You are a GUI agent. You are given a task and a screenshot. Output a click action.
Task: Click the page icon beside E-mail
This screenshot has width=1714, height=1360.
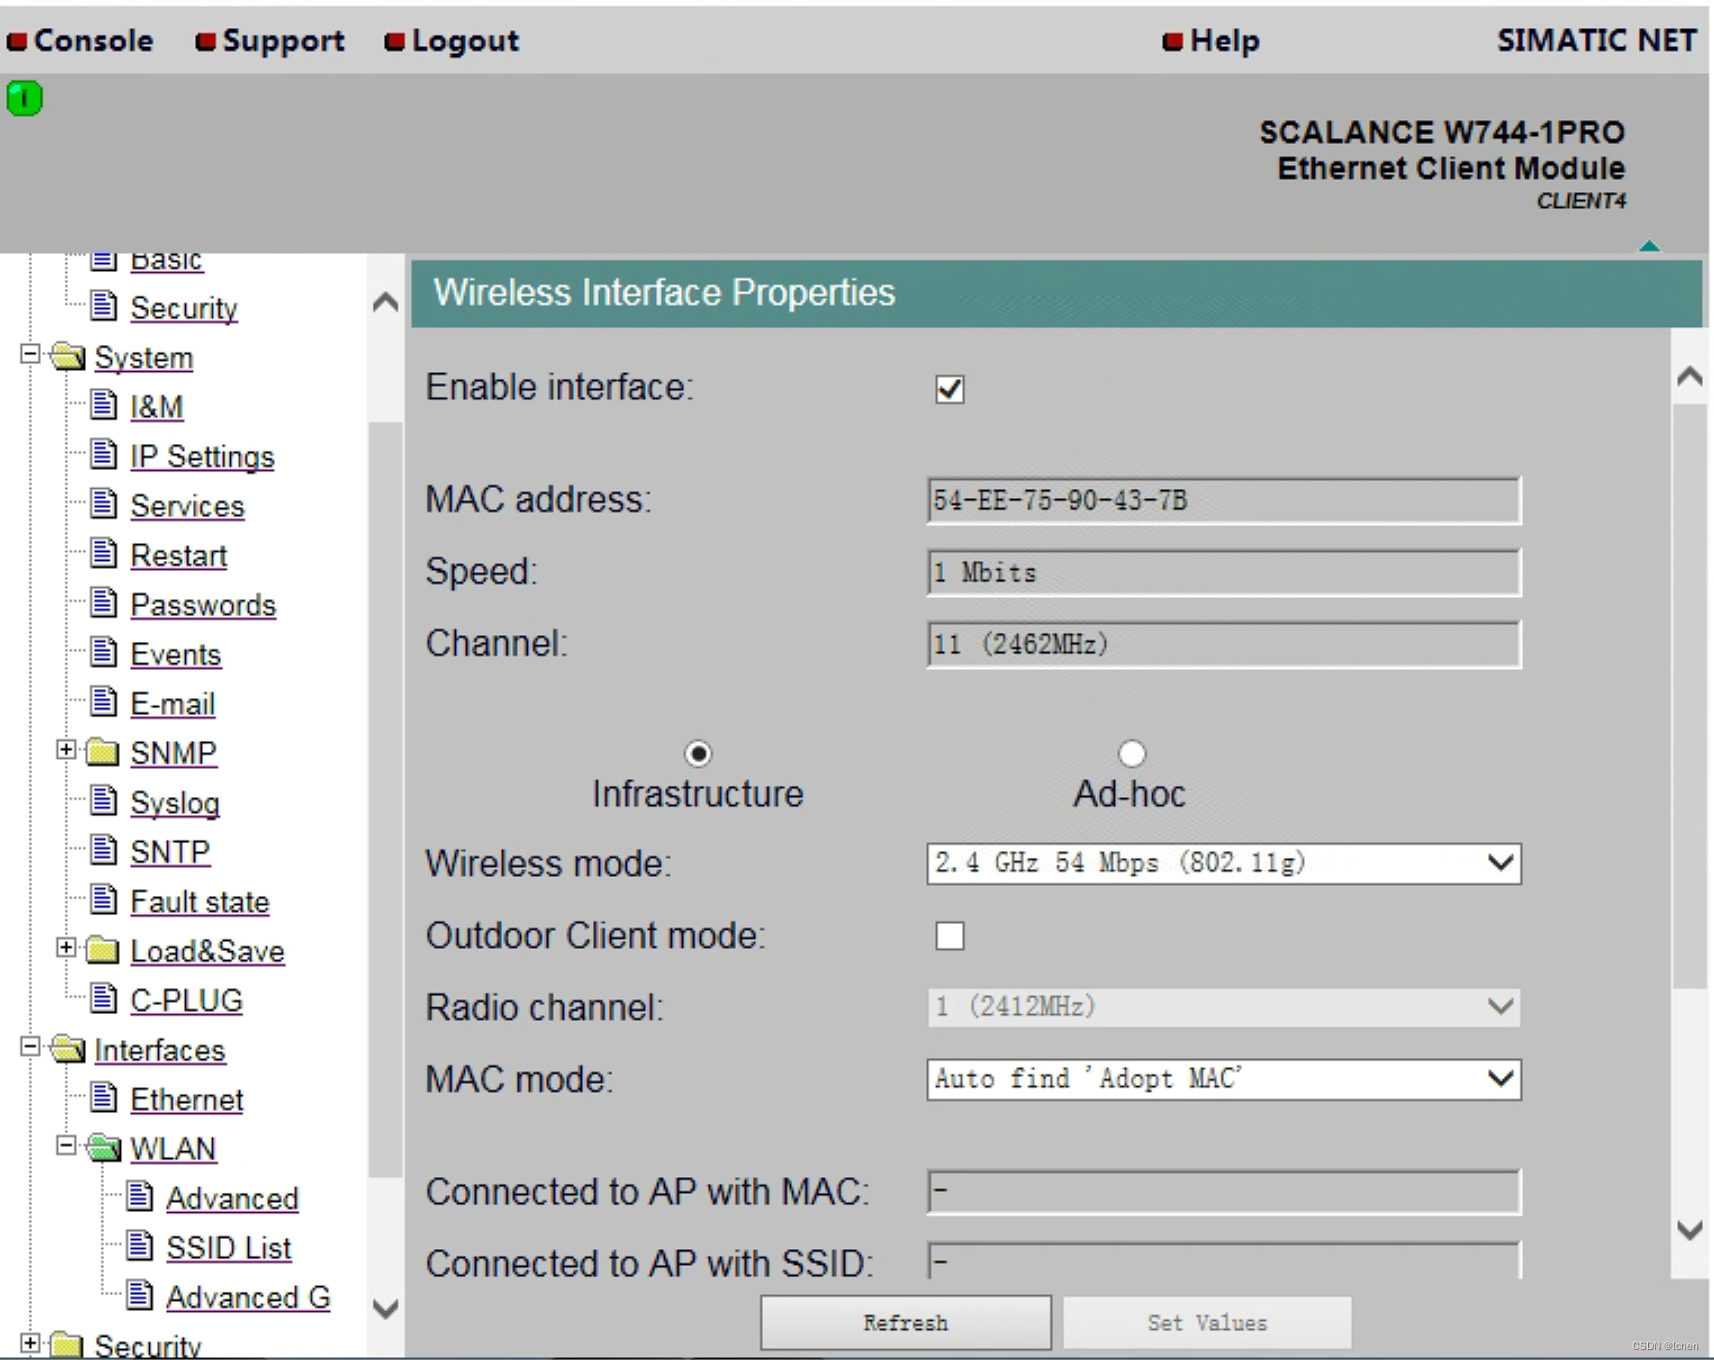104,701
